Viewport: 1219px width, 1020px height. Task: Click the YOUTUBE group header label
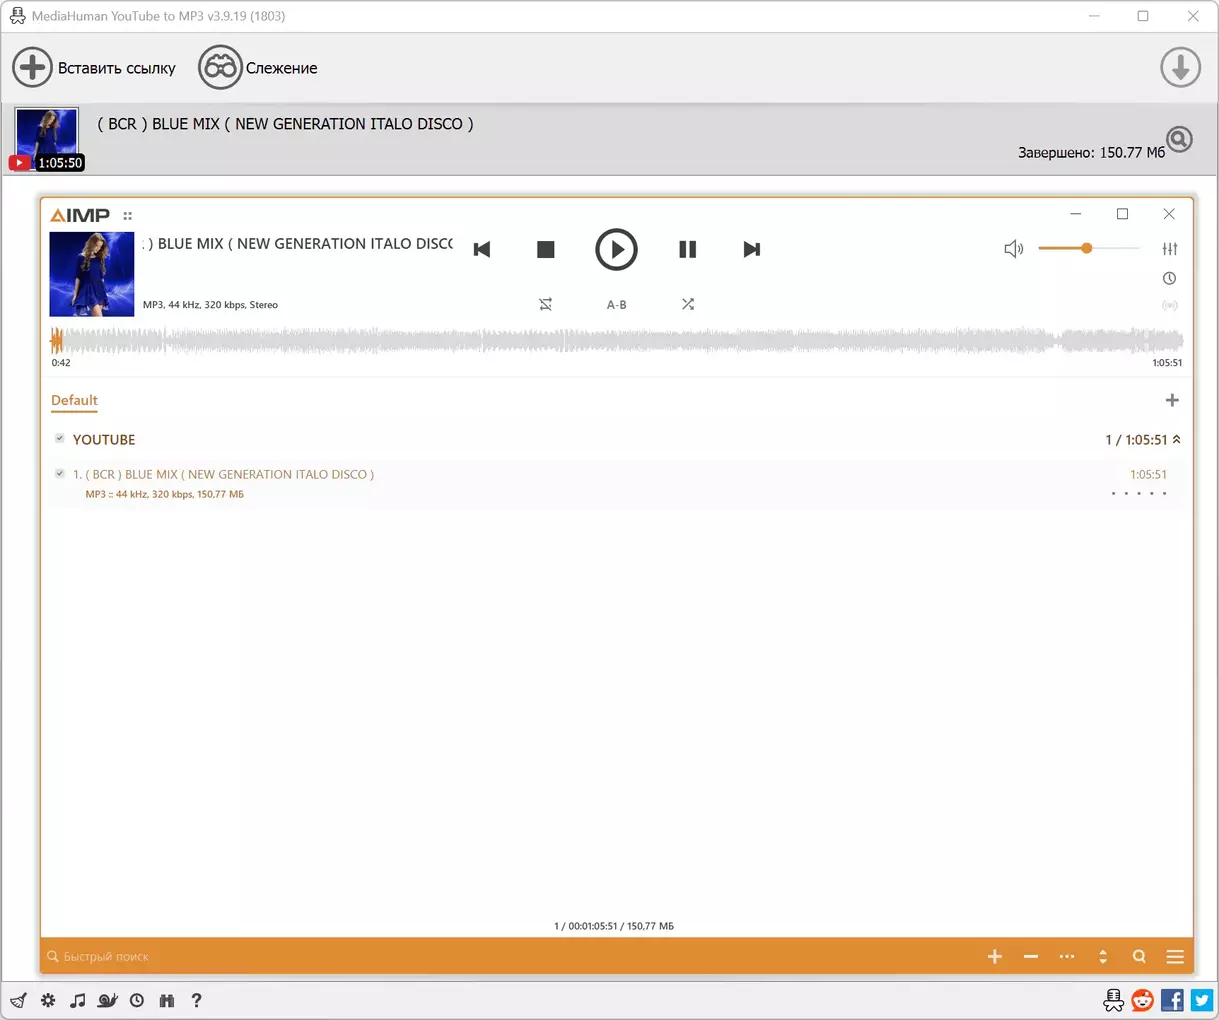point(104,440)
